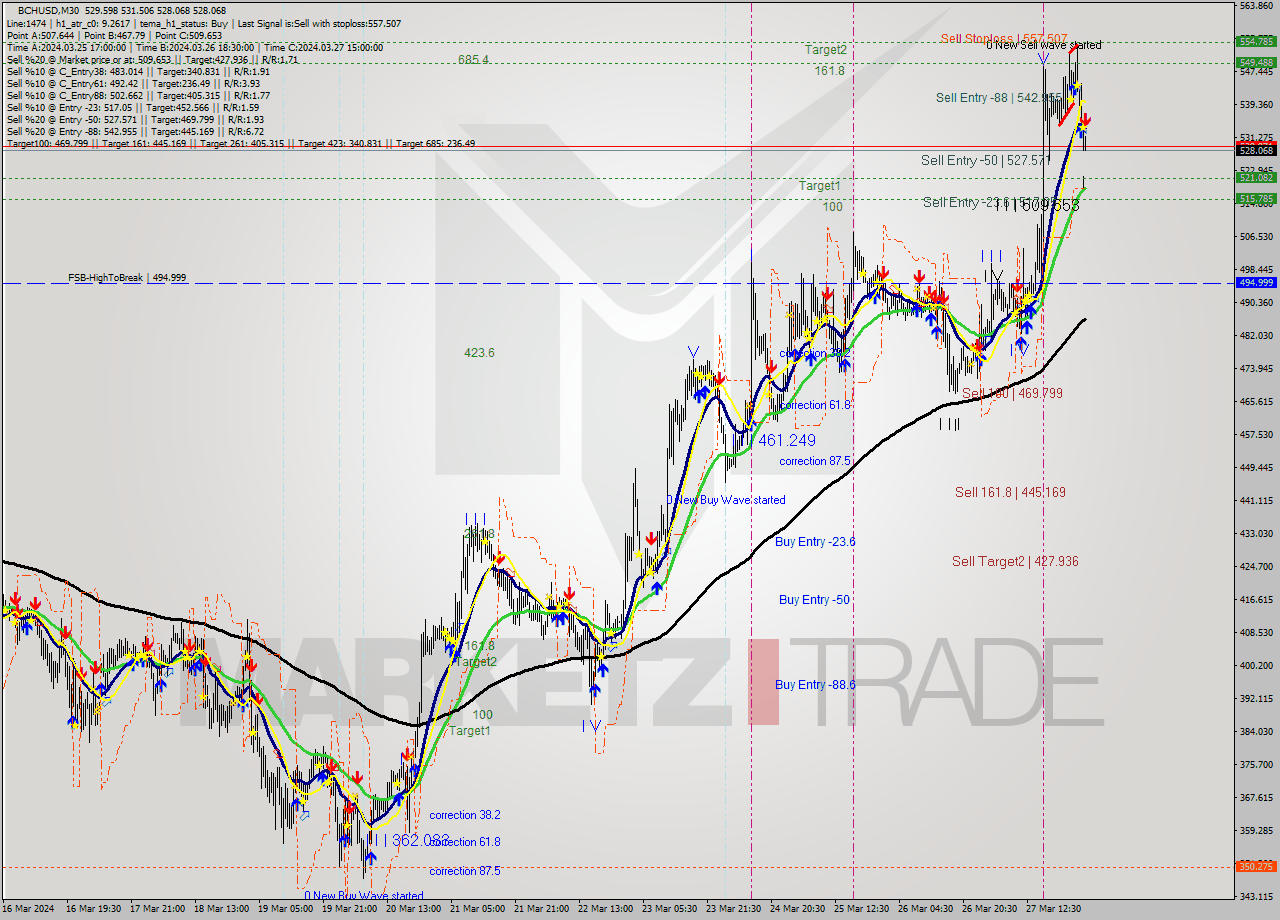Viewport: 1280px width, 920px height.
Task: Click the Buy Entry -88.6 label
Action: click(x=815, y=685)
